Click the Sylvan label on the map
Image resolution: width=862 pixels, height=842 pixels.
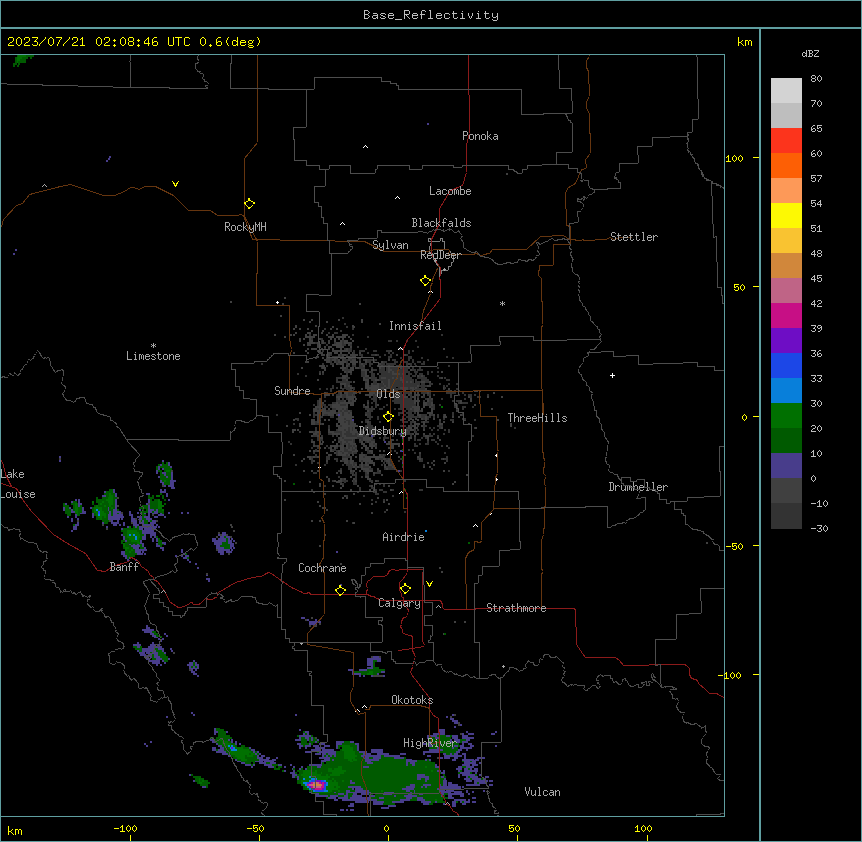[x=390, y=245]
